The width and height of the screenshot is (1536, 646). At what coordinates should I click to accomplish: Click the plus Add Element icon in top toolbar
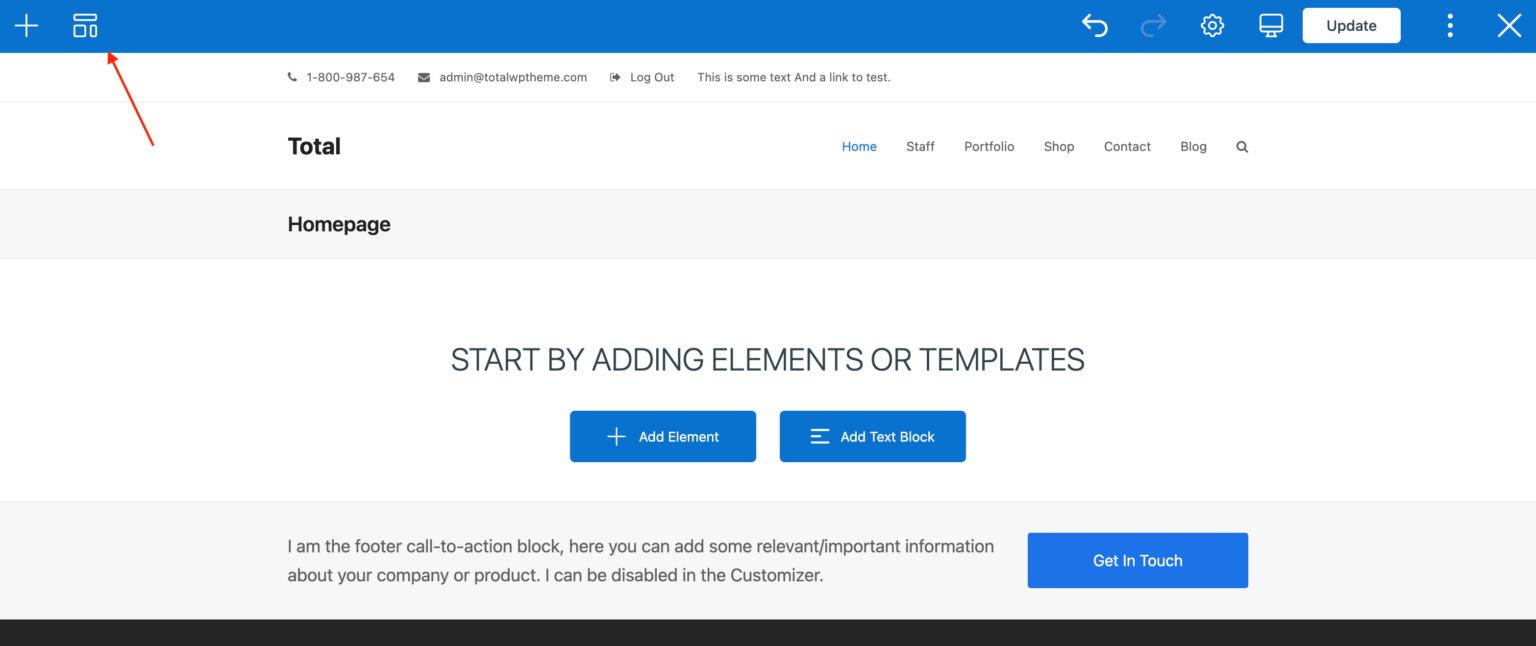[26, 26]
